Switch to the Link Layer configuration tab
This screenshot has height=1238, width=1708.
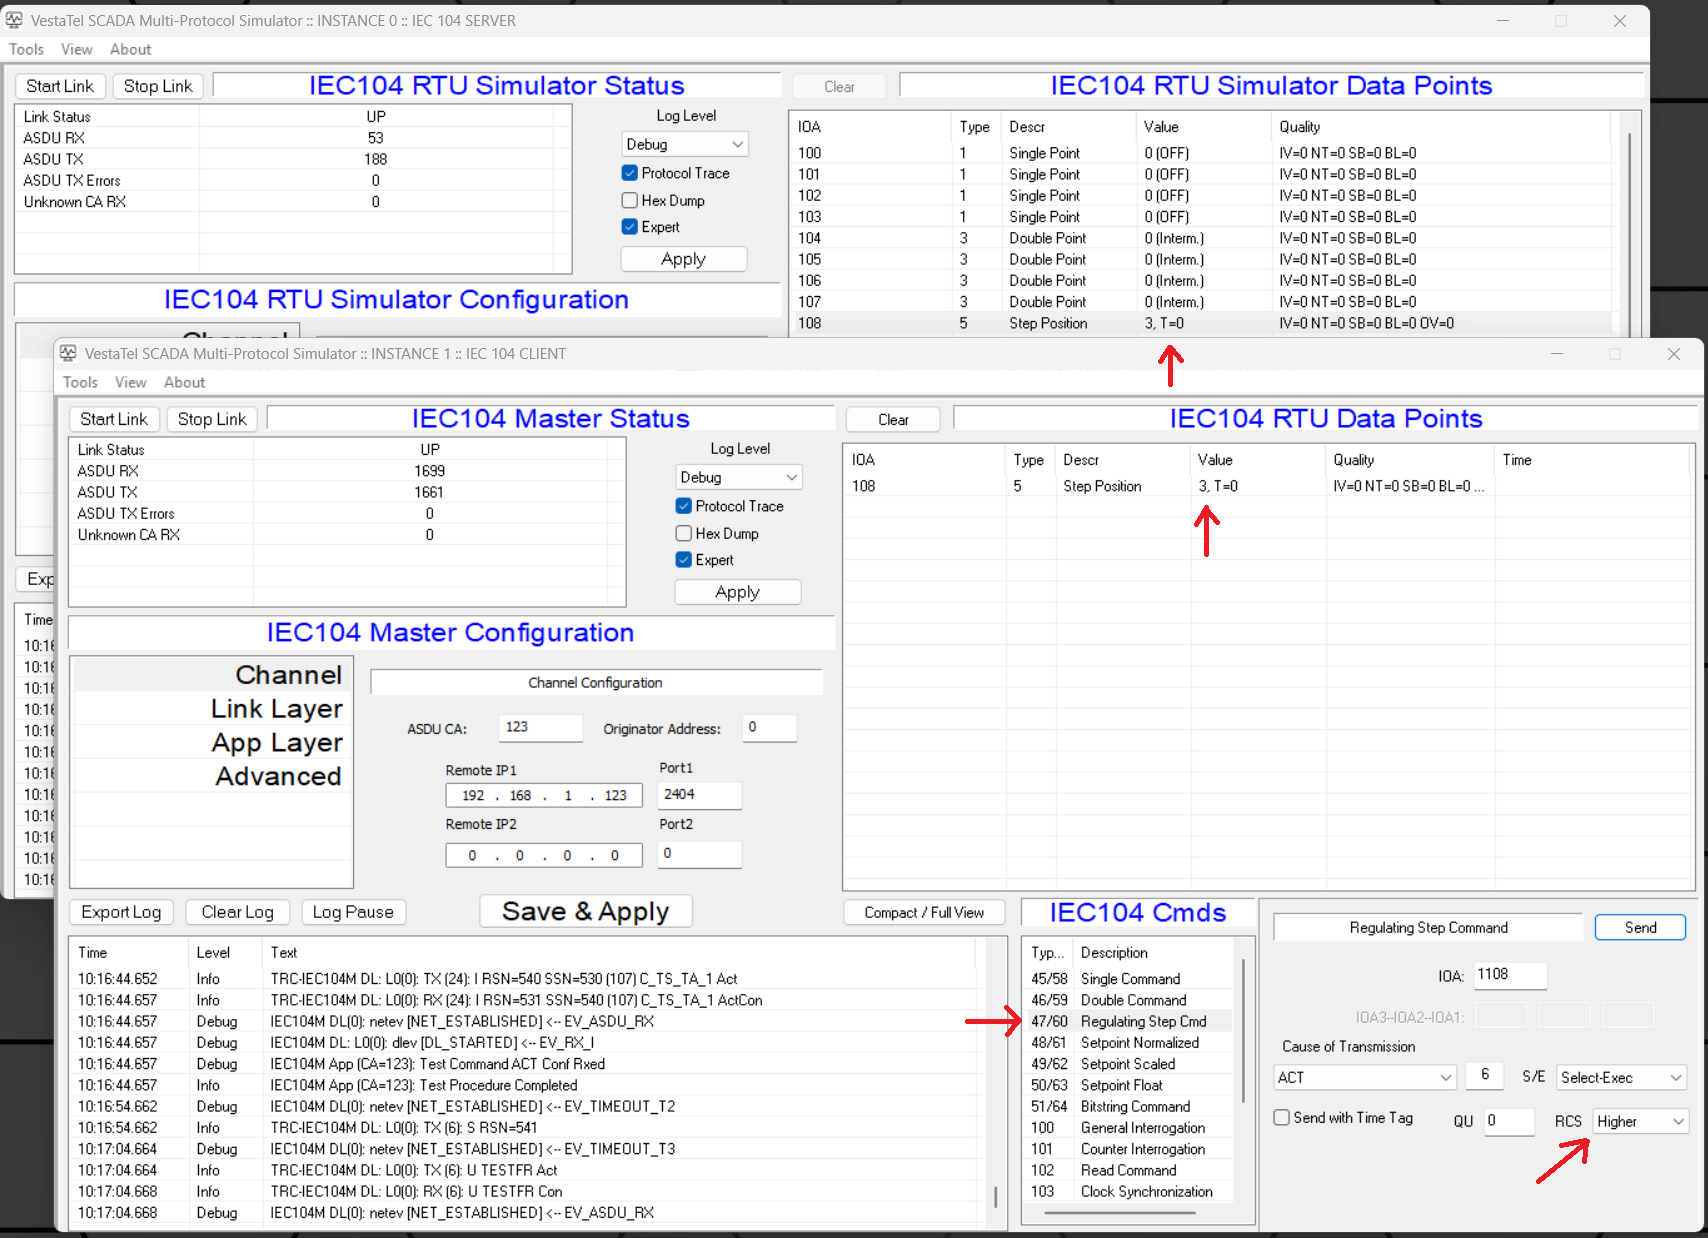(276, 709)
